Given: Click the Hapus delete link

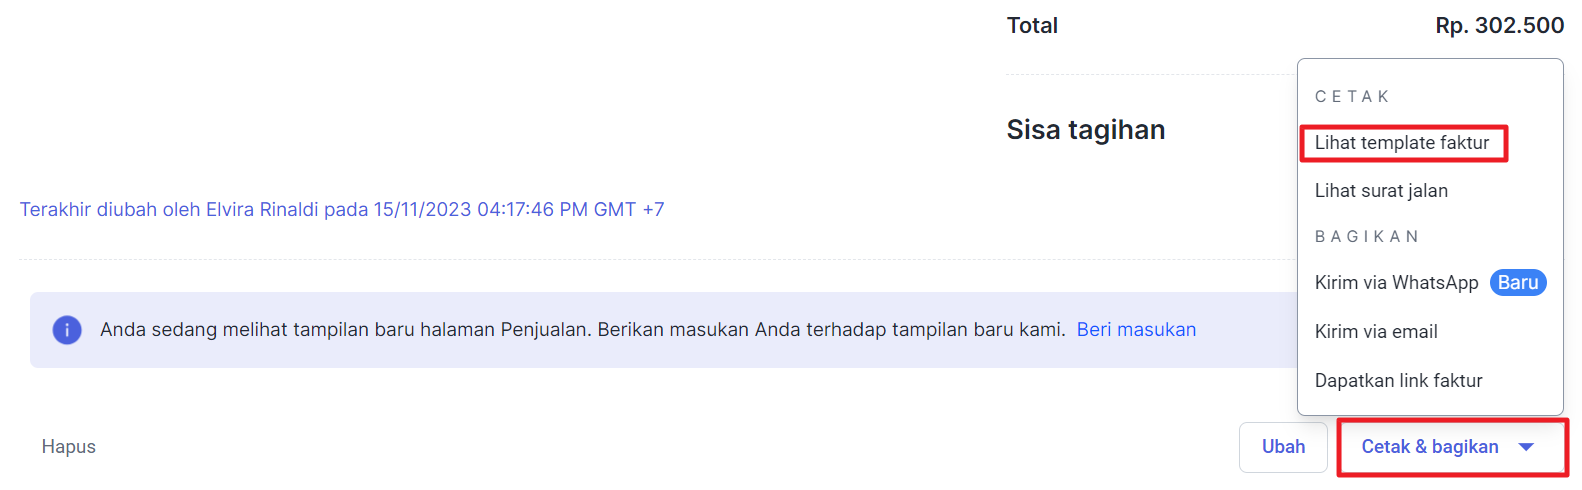Looking at the screenshot, I should pyautogui.click(x=69, y=447).
